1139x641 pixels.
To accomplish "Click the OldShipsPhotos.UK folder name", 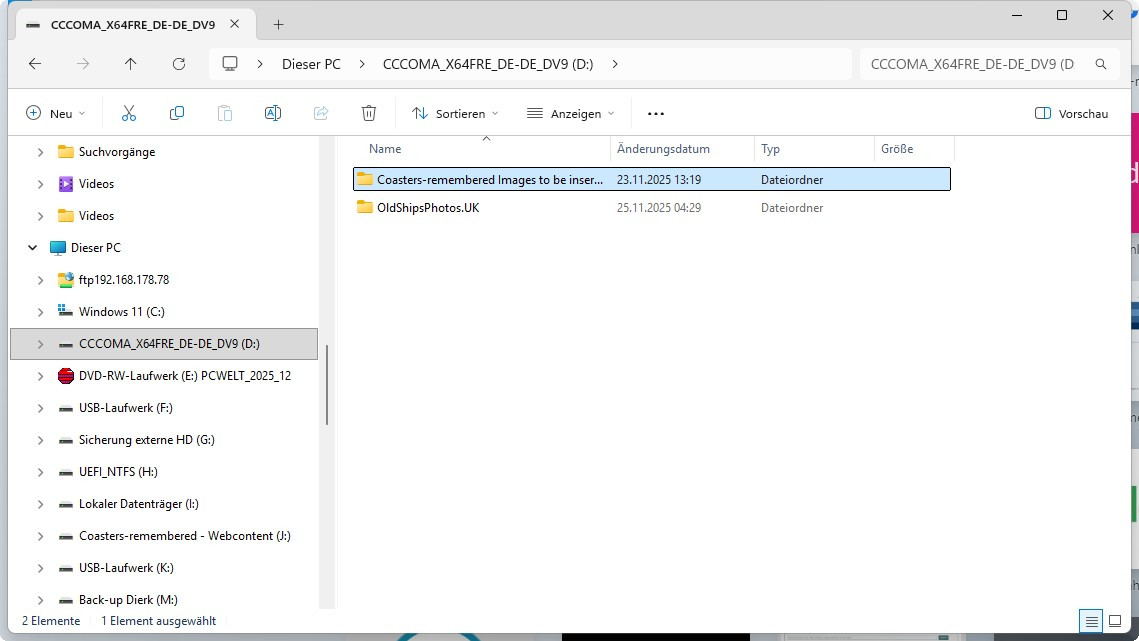I will point(428,208).
